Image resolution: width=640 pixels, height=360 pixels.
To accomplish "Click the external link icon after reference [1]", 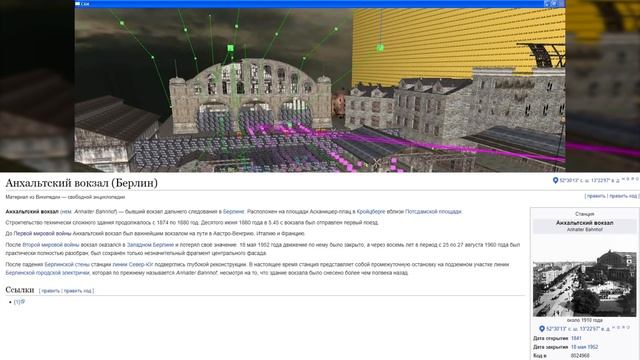I will (23, 301).
